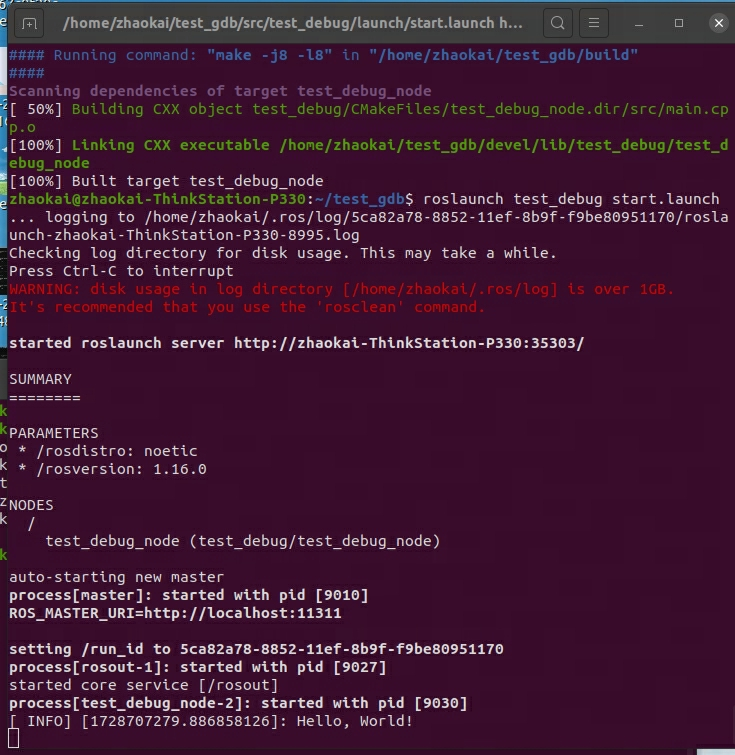Click the "setting /run_id to" line
The image size is (735, 755).
pos(256,649)
